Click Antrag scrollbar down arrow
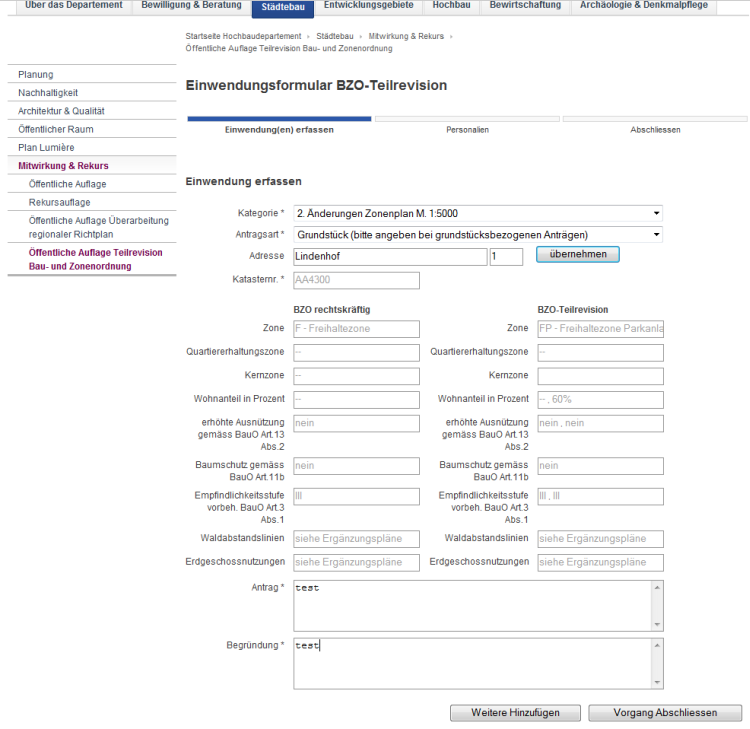Screen dimensions: 750x729 click(657, 625)
